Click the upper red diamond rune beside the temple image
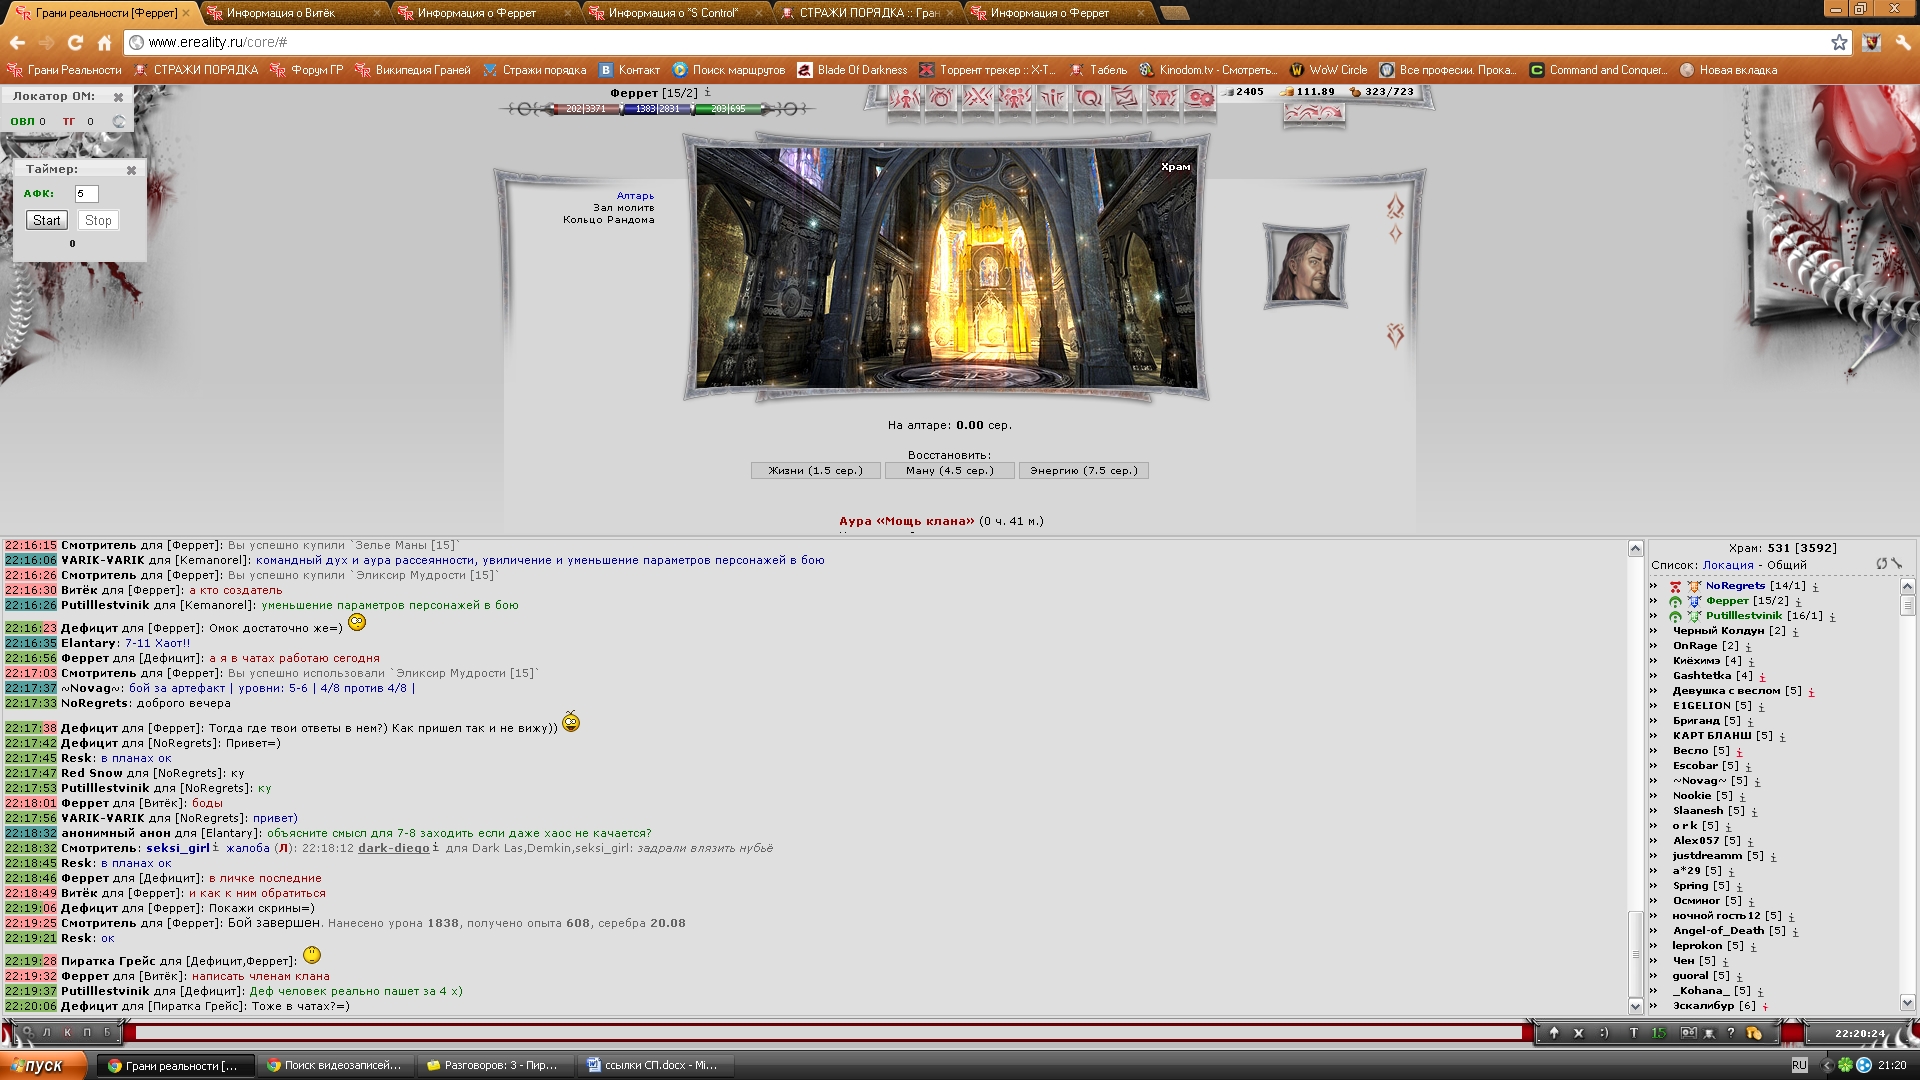This screenshot has height=1080, width=1920. tap(1395, 207)
